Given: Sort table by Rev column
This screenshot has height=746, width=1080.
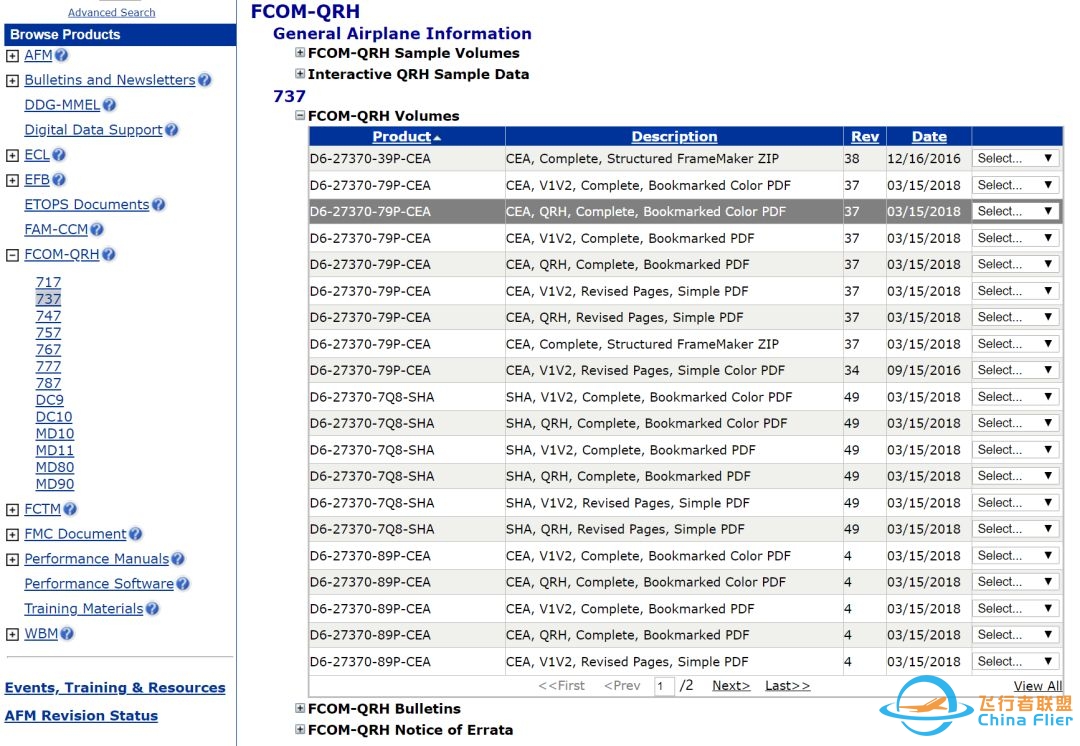Looking at the screenshot, I should (x=865, y=136).
